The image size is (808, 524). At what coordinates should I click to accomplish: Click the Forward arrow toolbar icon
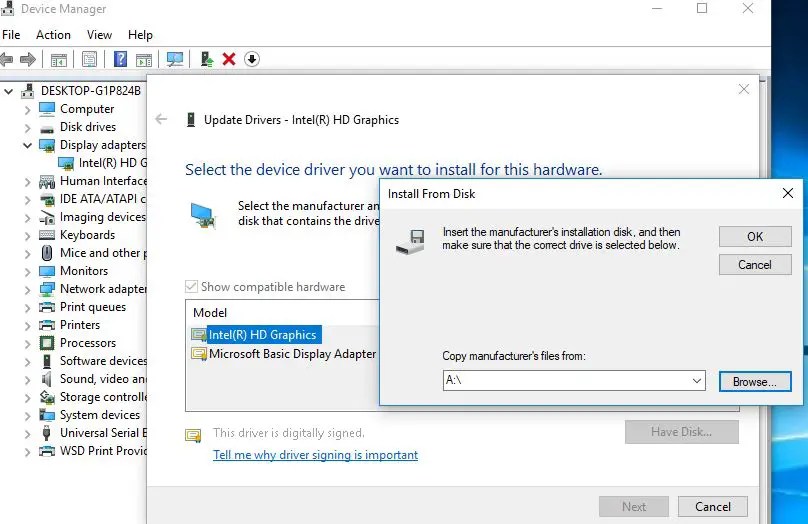[x=28, y=59]
